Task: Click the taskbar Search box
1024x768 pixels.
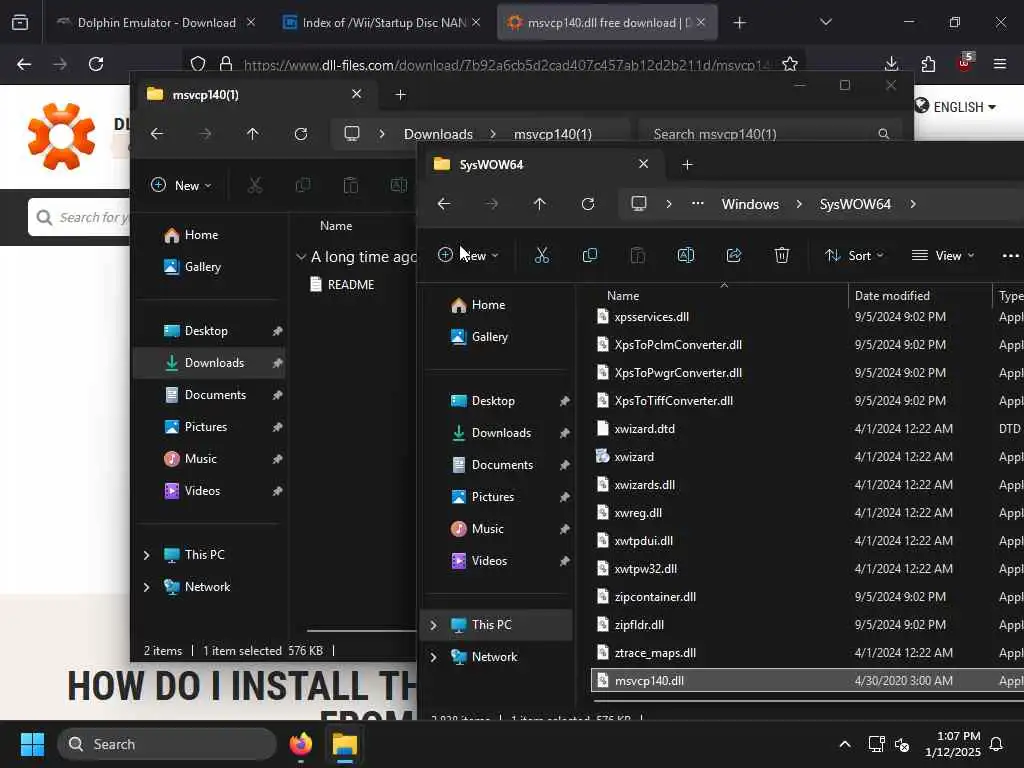Action: click(x=167, y=744)
